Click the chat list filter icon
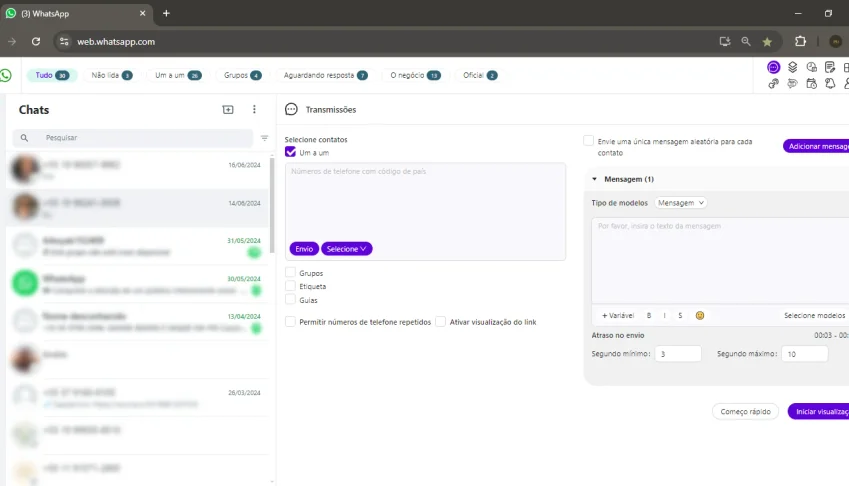 tap(264, 138)
